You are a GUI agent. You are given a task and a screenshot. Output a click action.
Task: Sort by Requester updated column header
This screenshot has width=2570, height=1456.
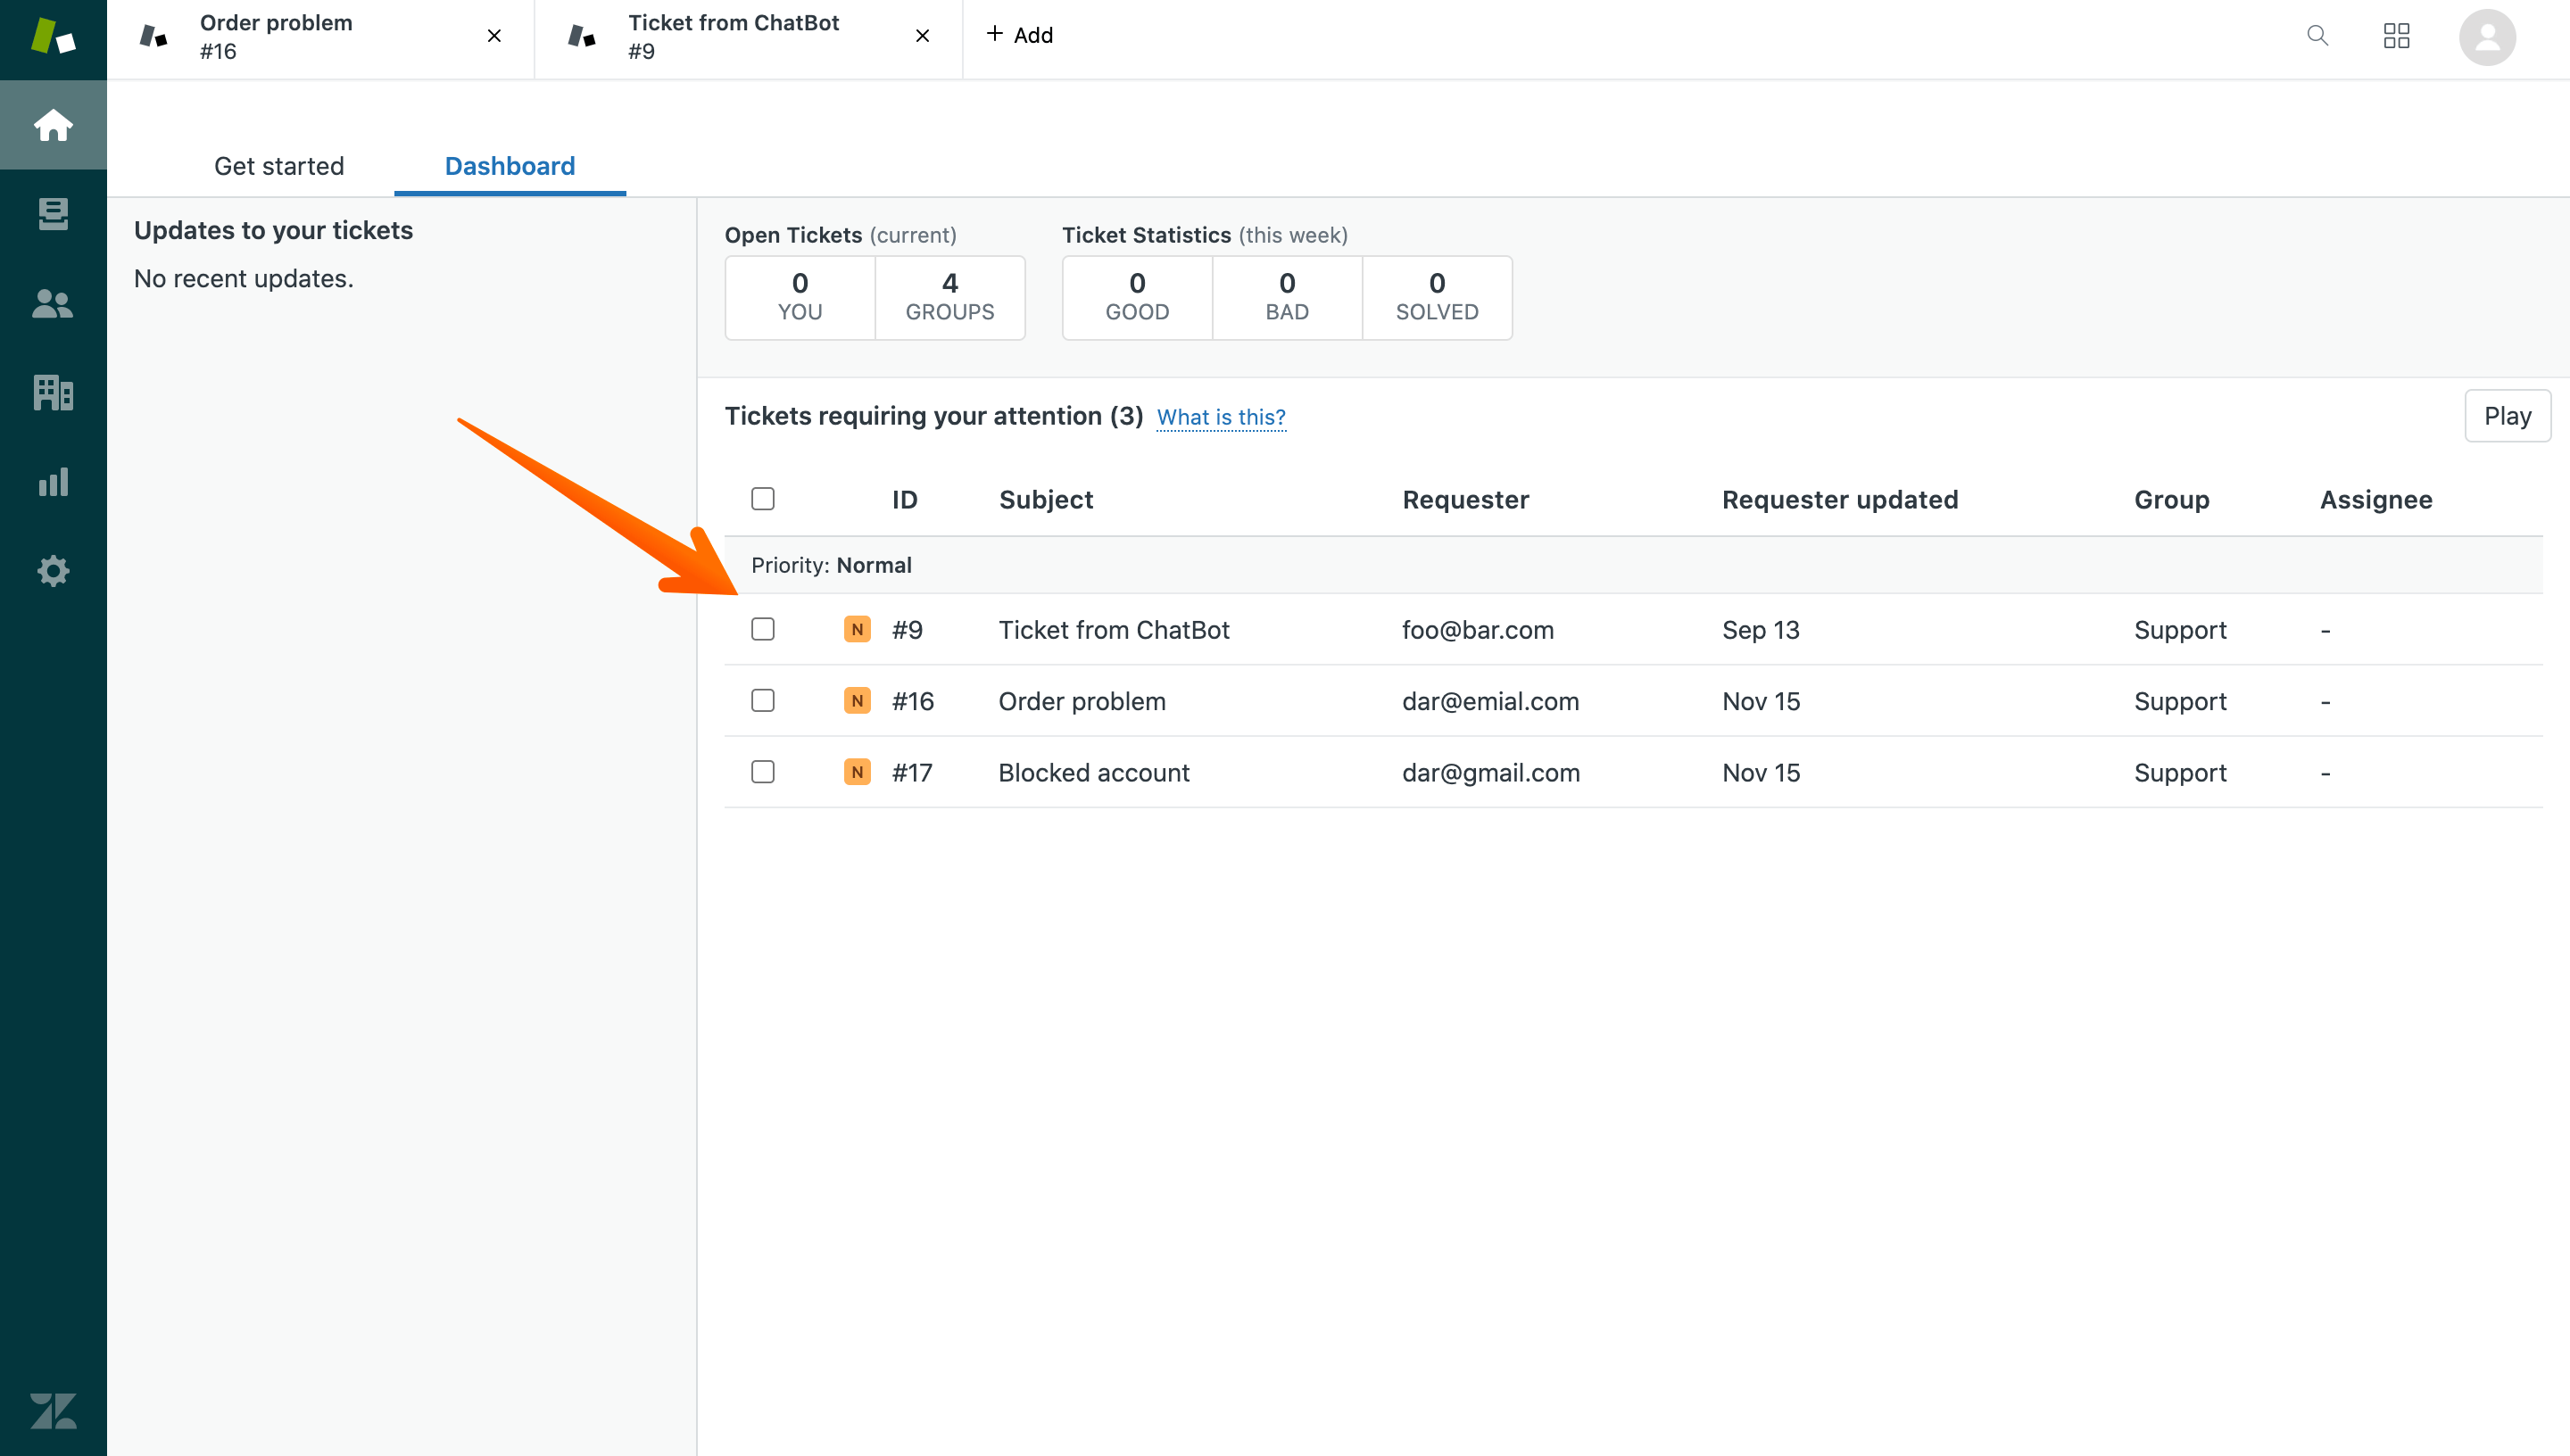pos(1840,499)
